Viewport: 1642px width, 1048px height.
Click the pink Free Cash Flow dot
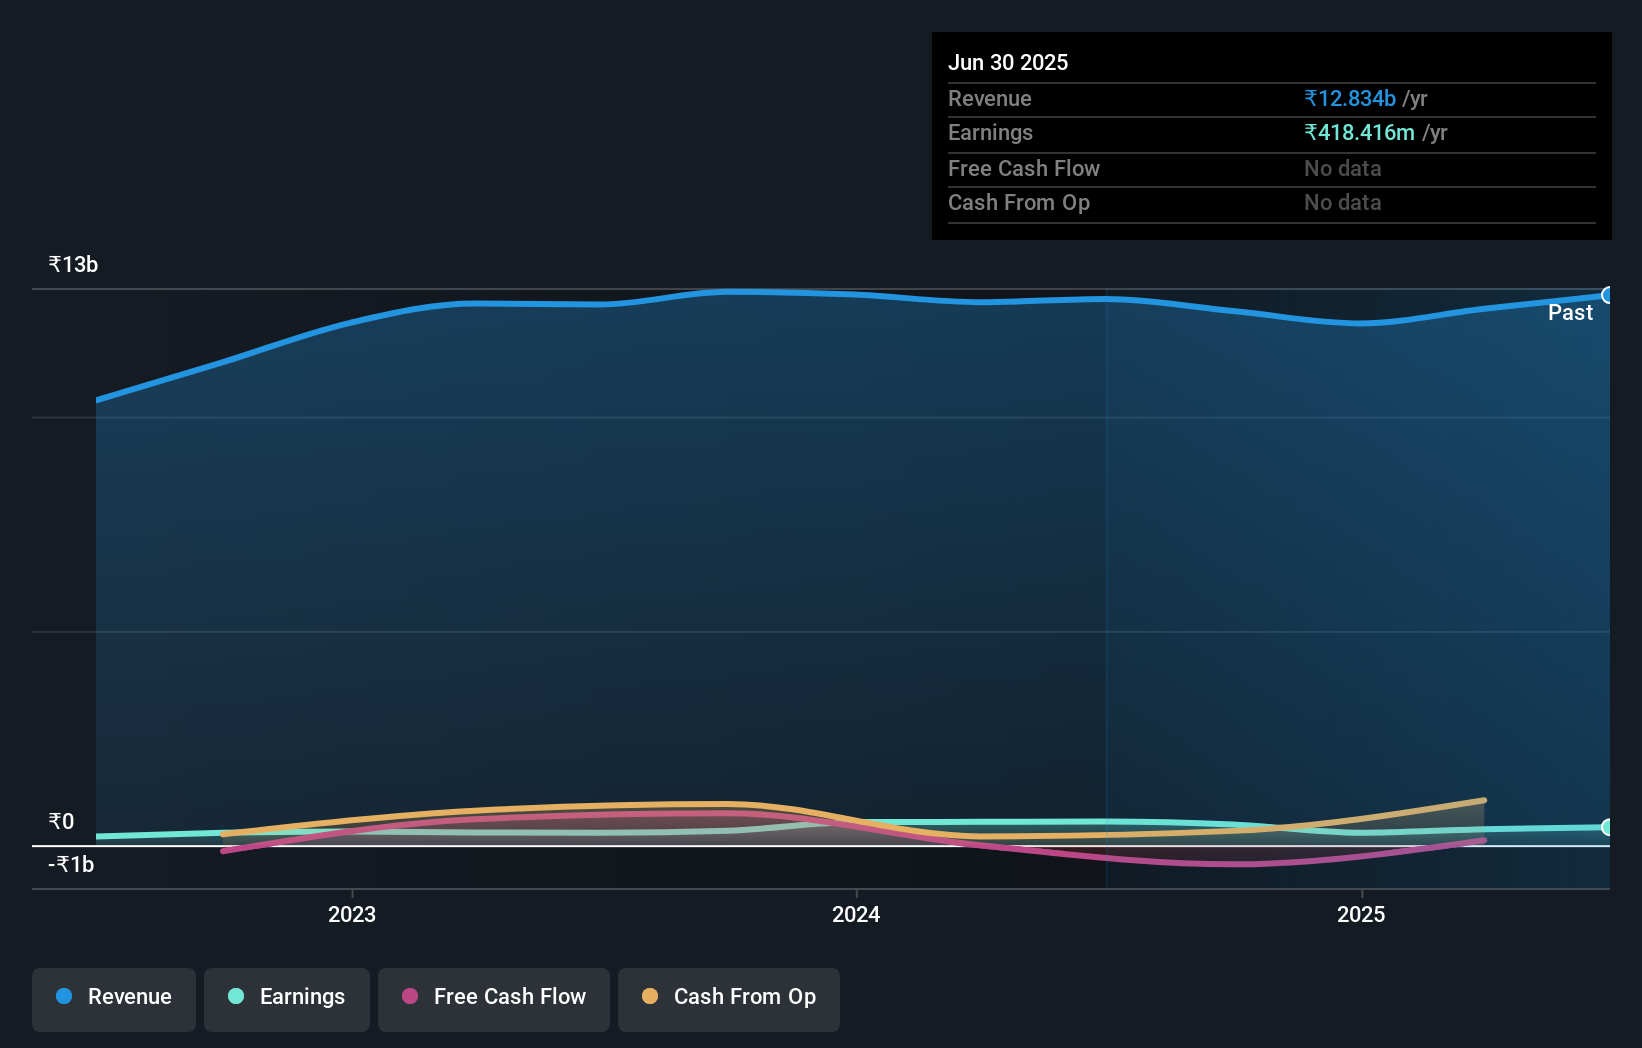pyautogui.click(x=410, y=996)
